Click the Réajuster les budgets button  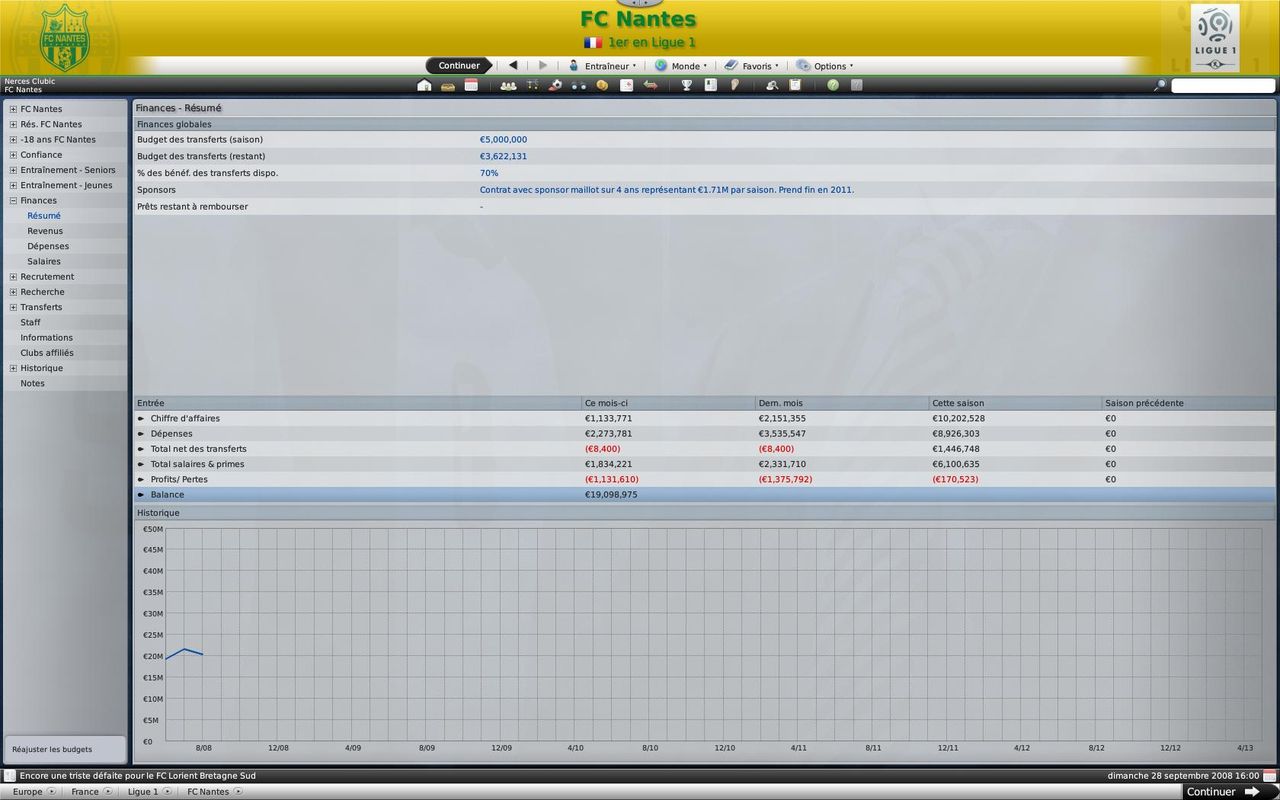[52, 749]
